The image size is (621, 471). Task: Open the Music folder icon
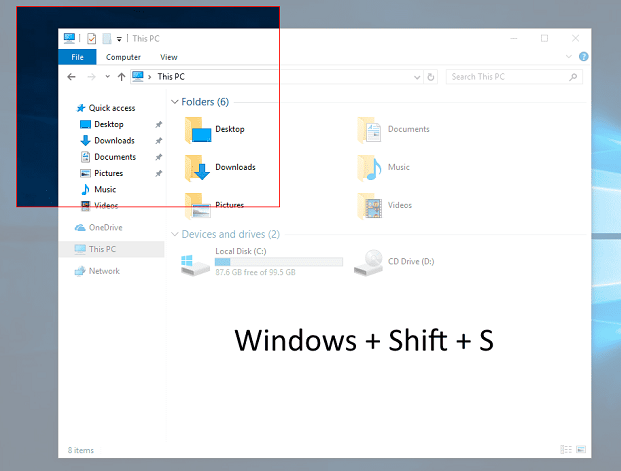coord(370,168)
